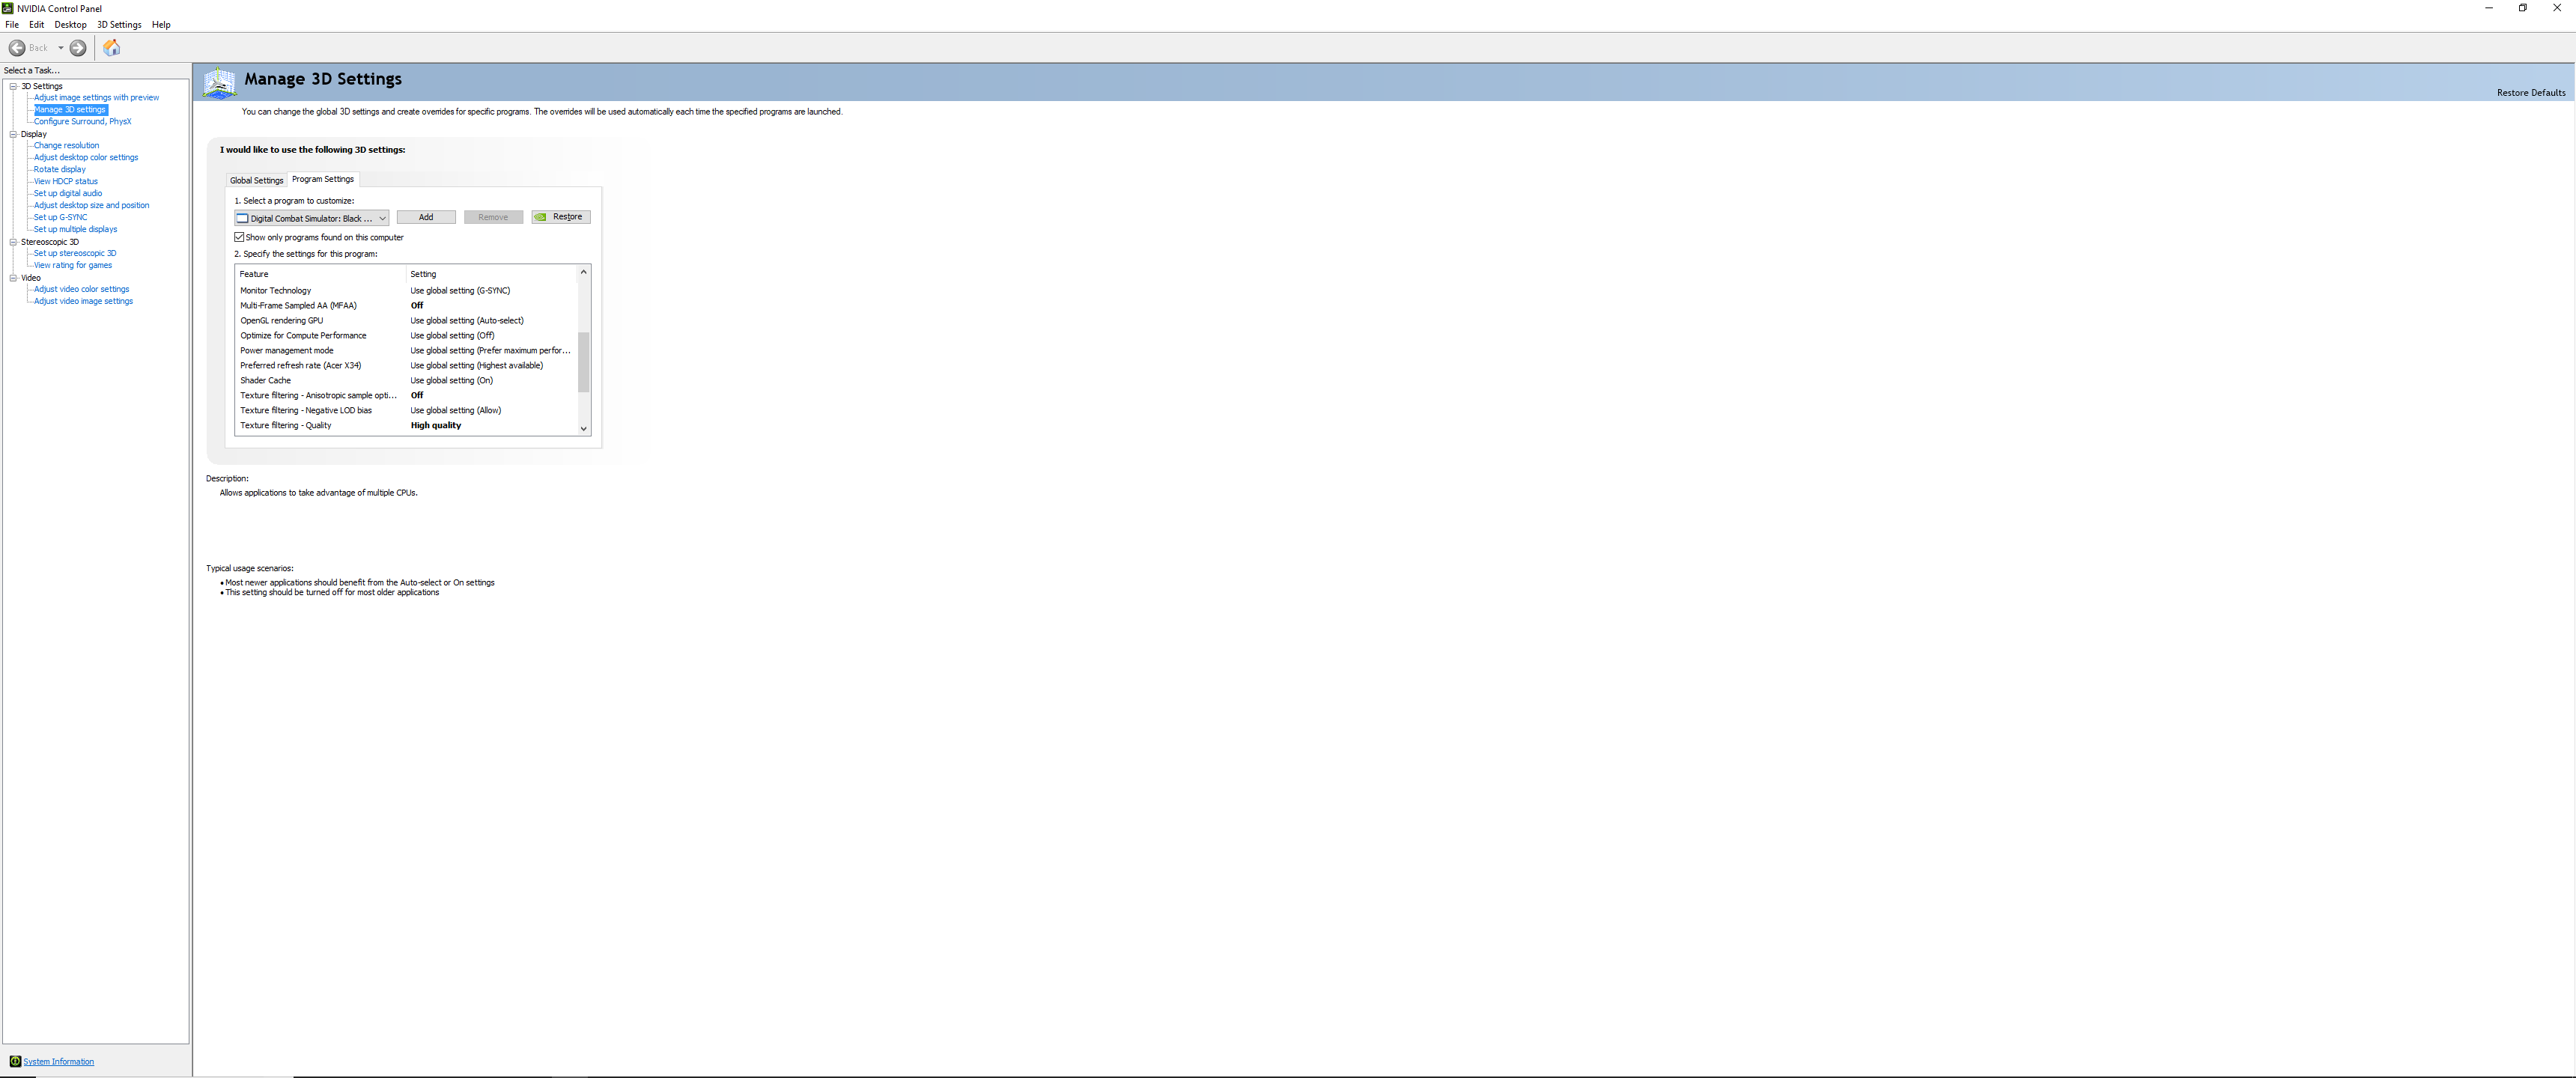Open the File menu
The width and height of the screenshot is (2576, 1078).
coord(12,25)
